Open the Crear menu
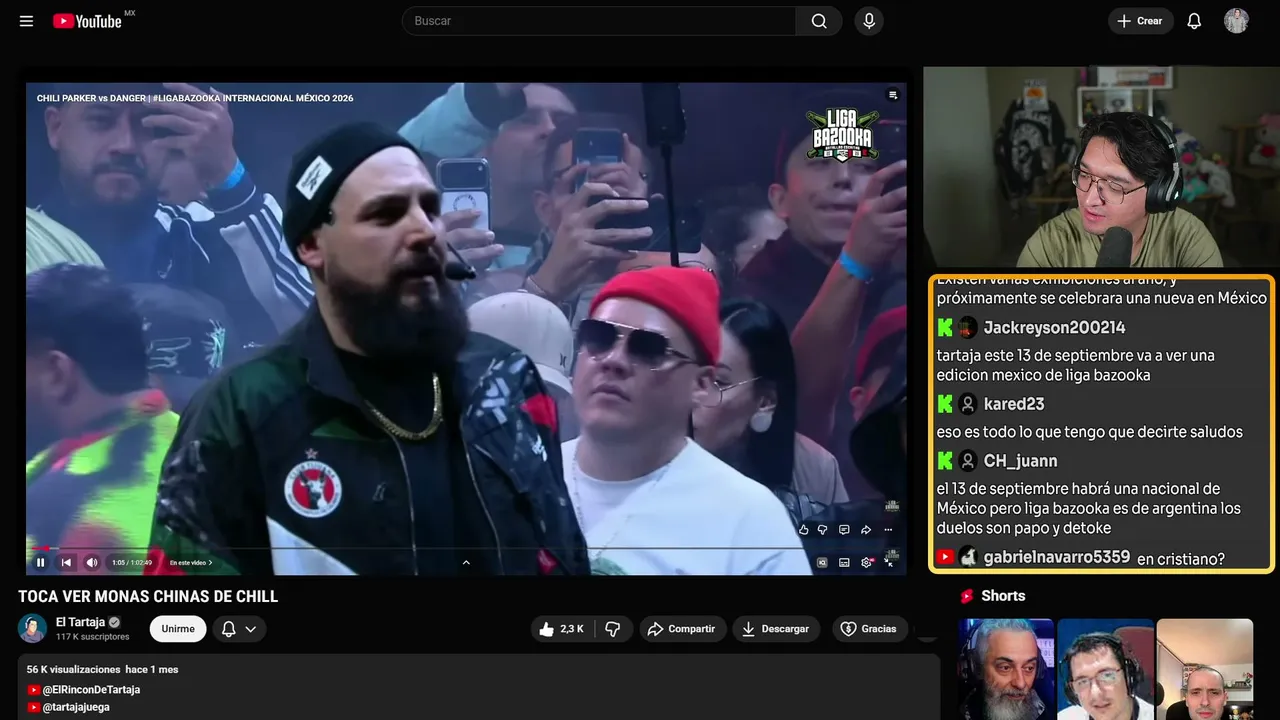Viewport: 1280px width, 720px height. point(1140,21)
